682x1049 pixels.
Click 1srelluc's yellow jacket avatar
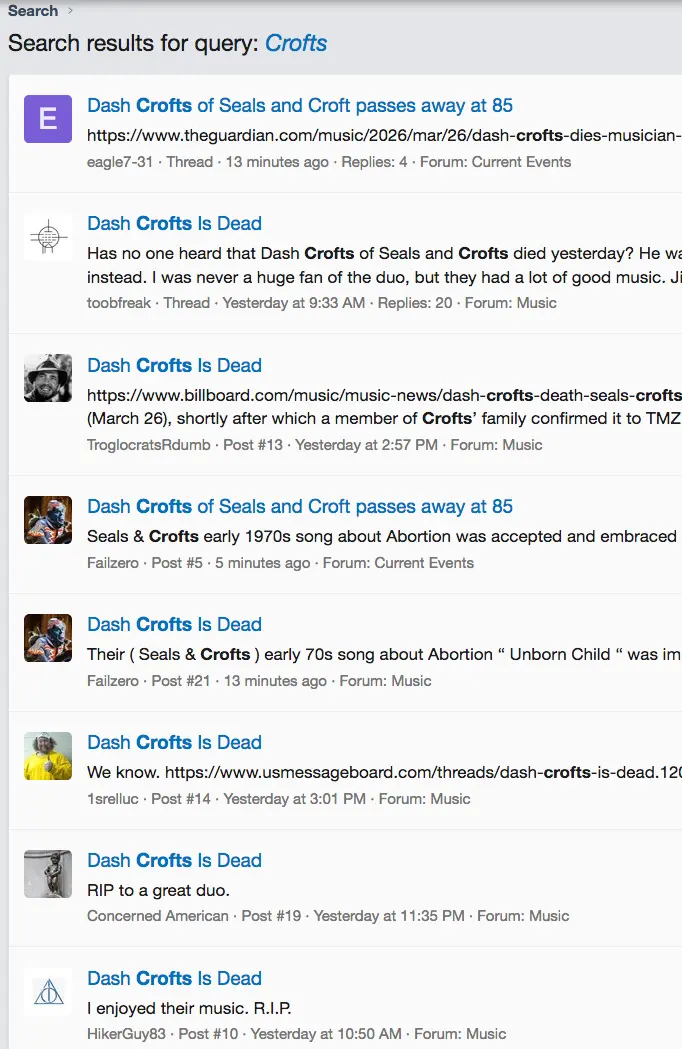click(47, 756)
